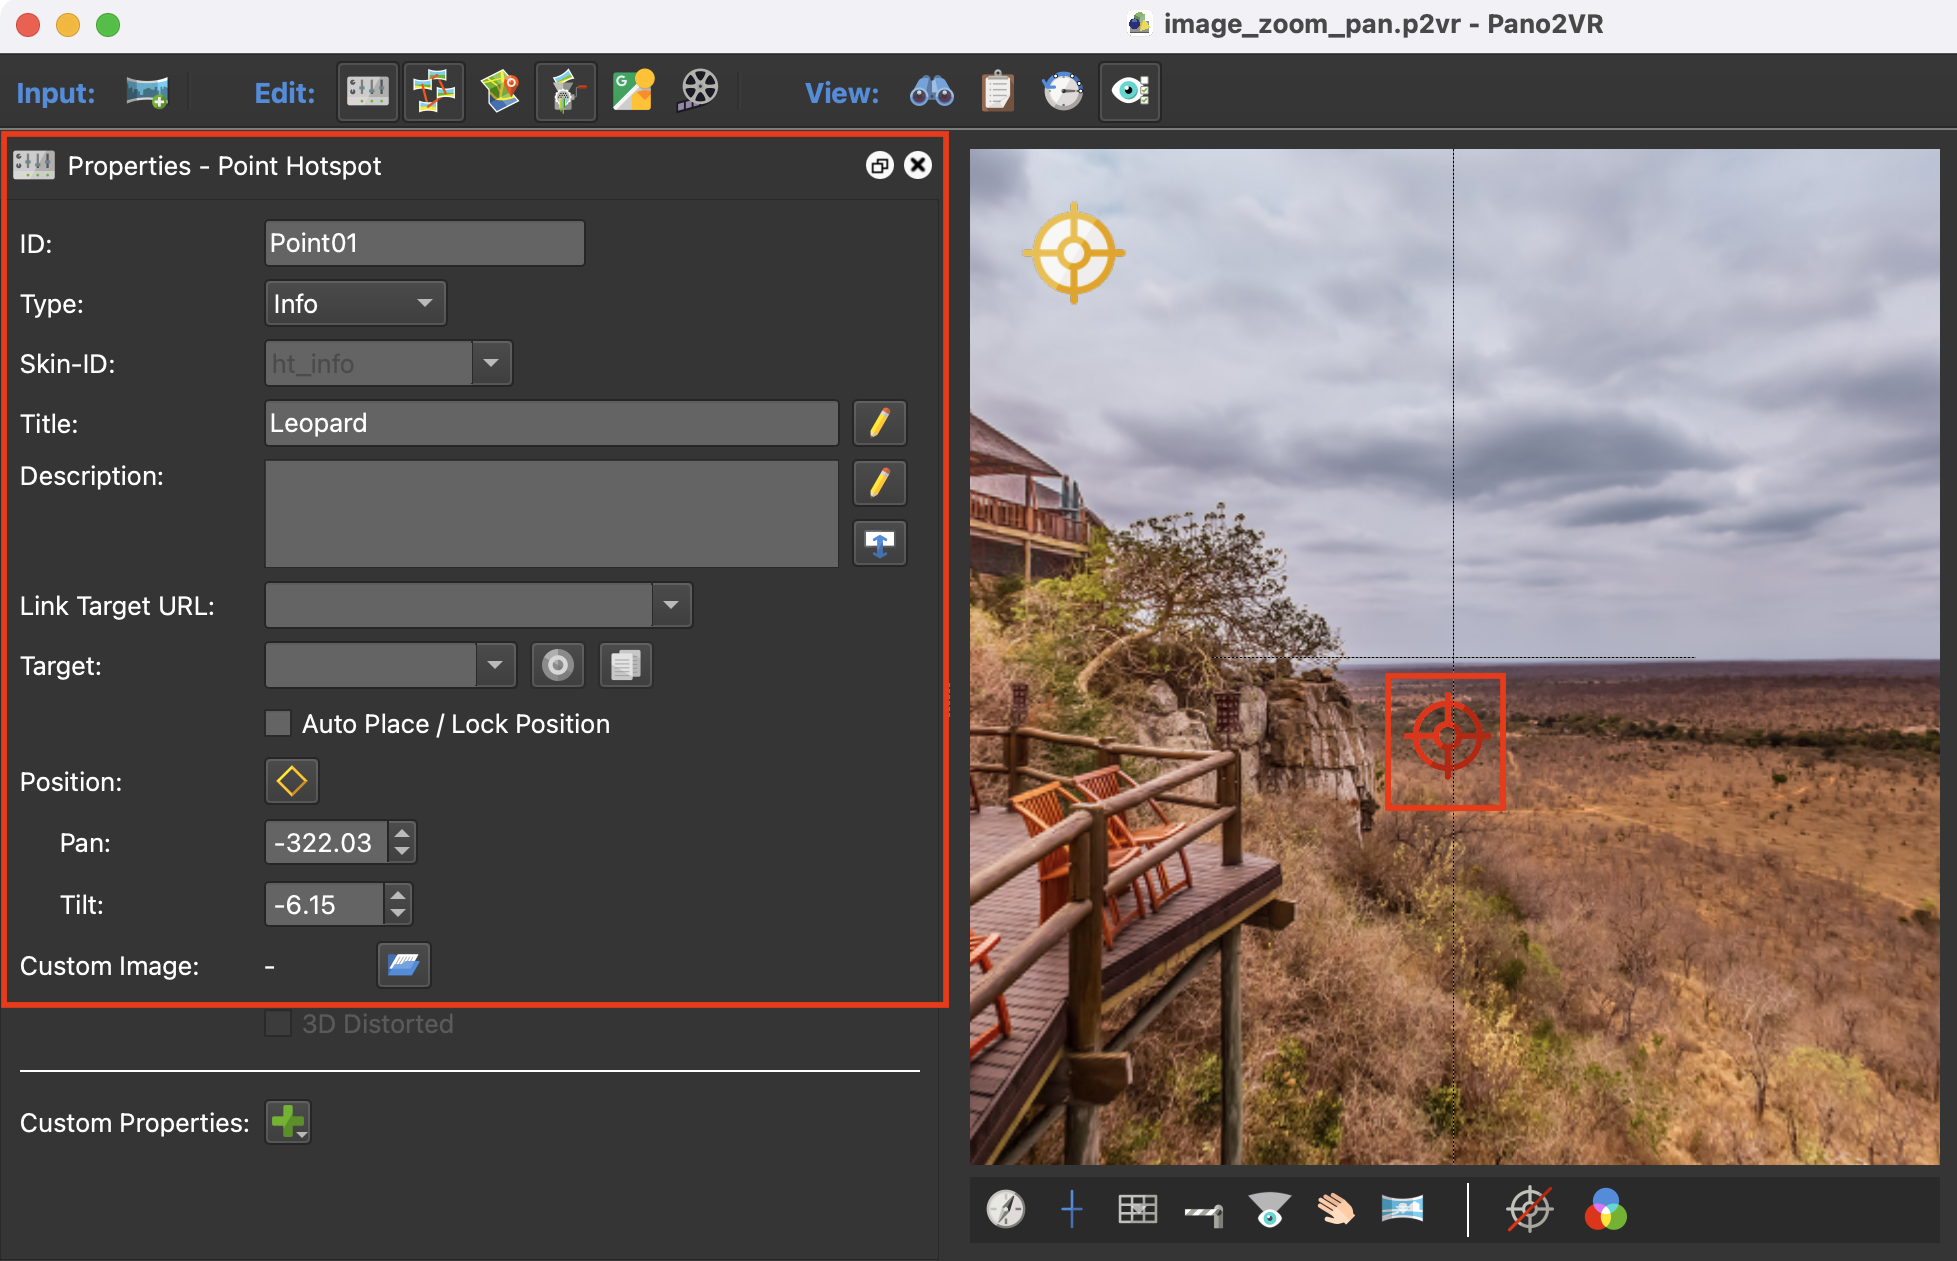This screenshot has height=1261, width=1957.
Task: Edit the Description with pencil button
Action: coord(880,483)
